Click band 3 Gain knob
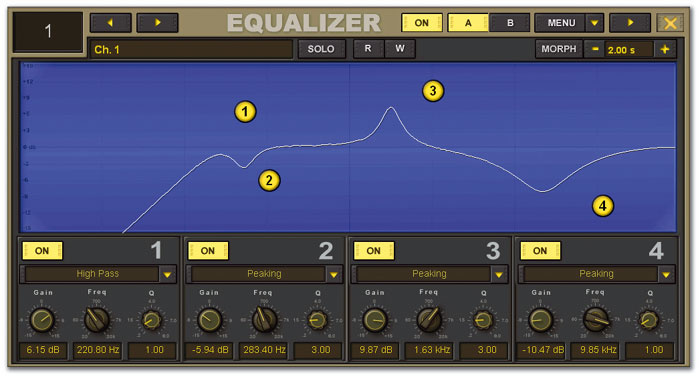Screen dimensions: 700x377 click(374, 320)
